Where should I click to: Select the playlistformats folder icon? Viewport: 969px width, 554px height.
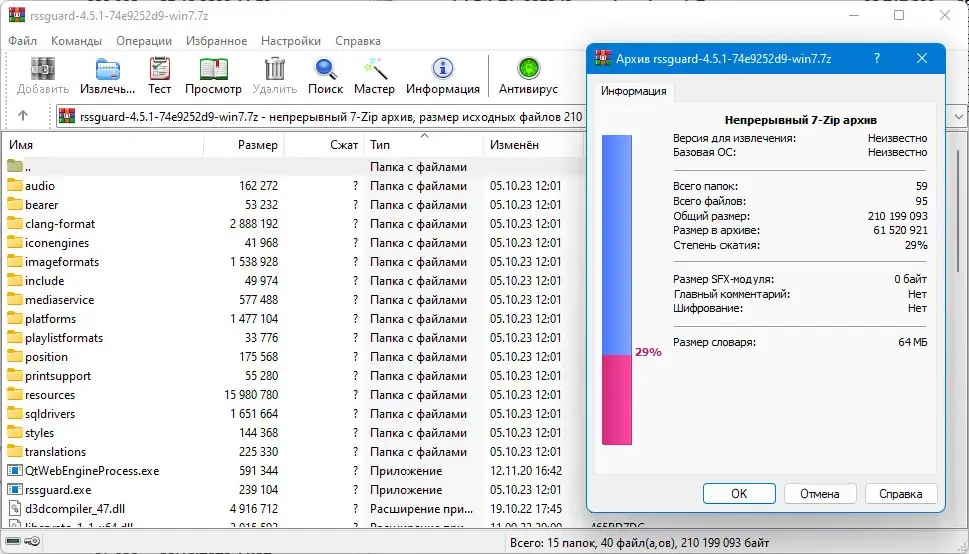point(15,338)
